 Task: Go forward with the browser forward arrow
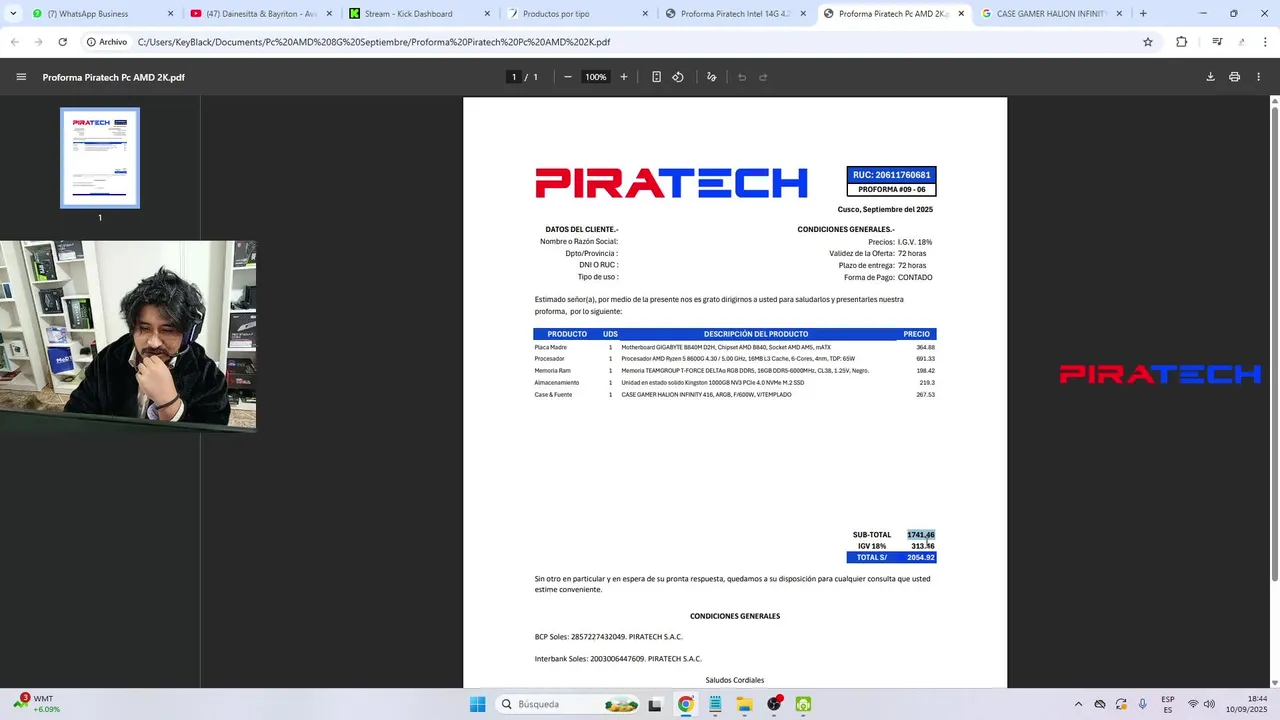[x=38, y=42]
